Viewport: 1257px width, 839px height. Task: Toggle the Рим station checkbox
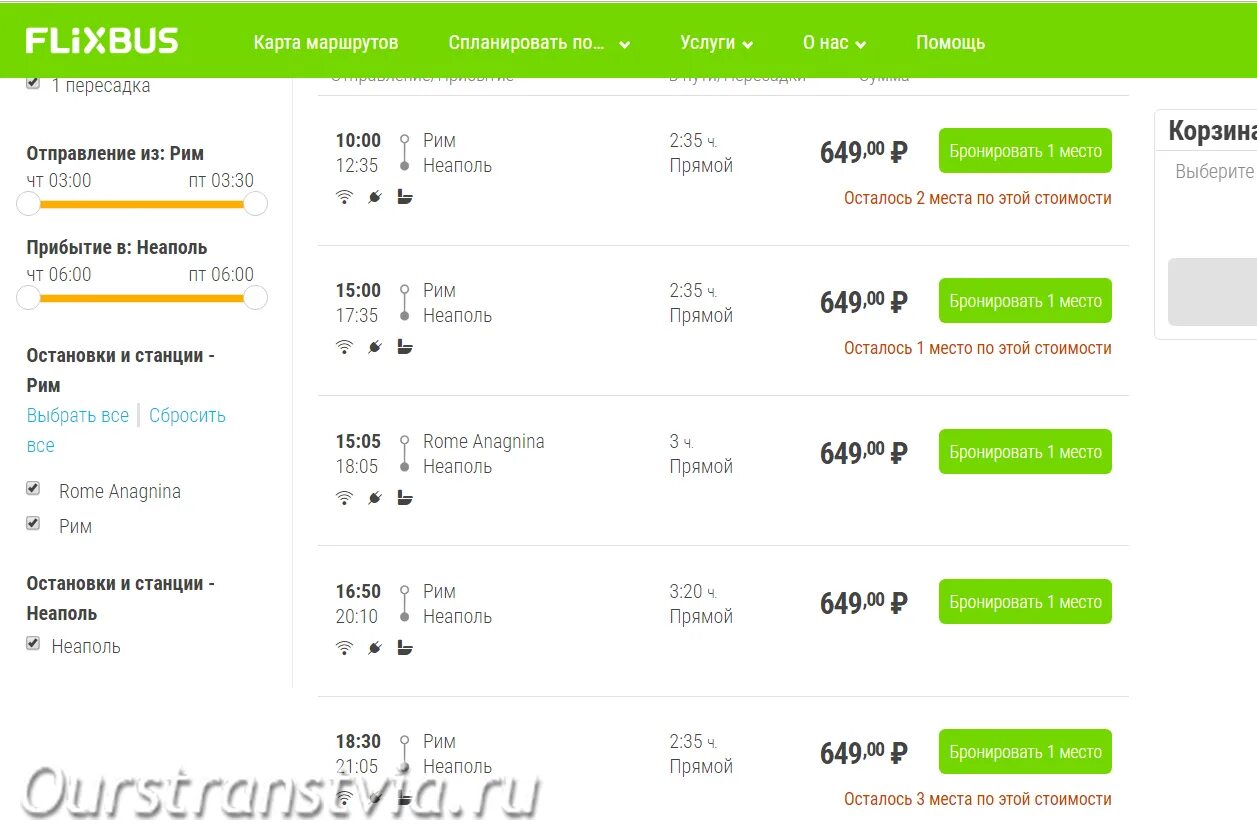click(x=33, y=524)
